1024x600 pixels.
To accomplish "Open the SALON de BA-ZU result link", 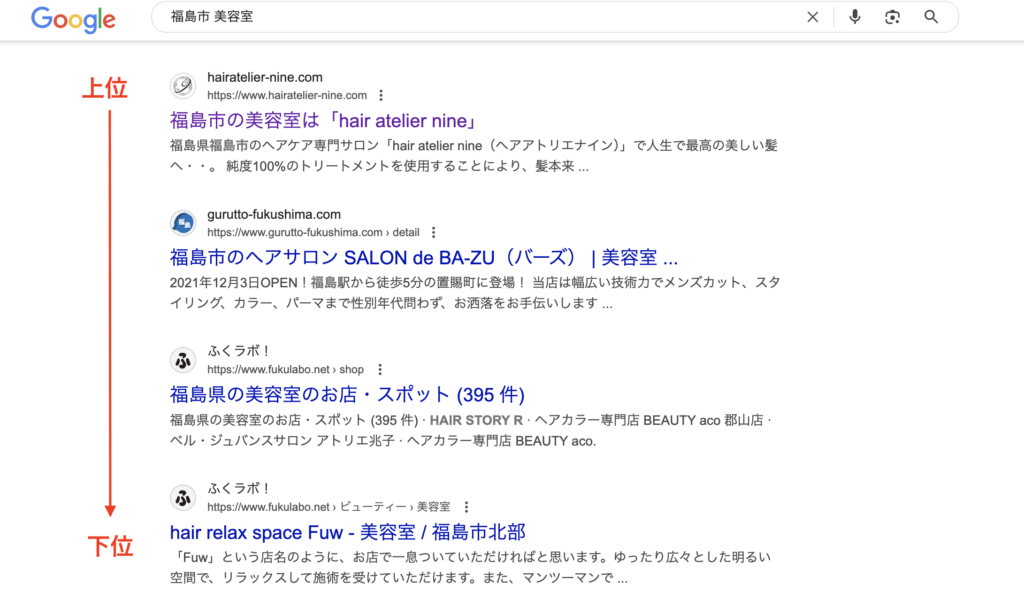I will [x=424, y=258].
